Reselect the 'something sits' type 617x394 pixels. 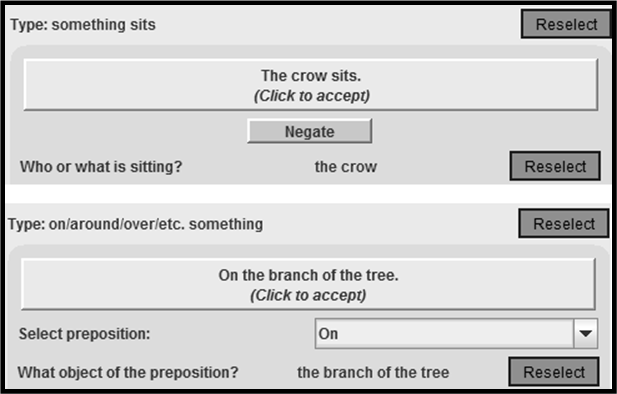(x=566, y=24)
